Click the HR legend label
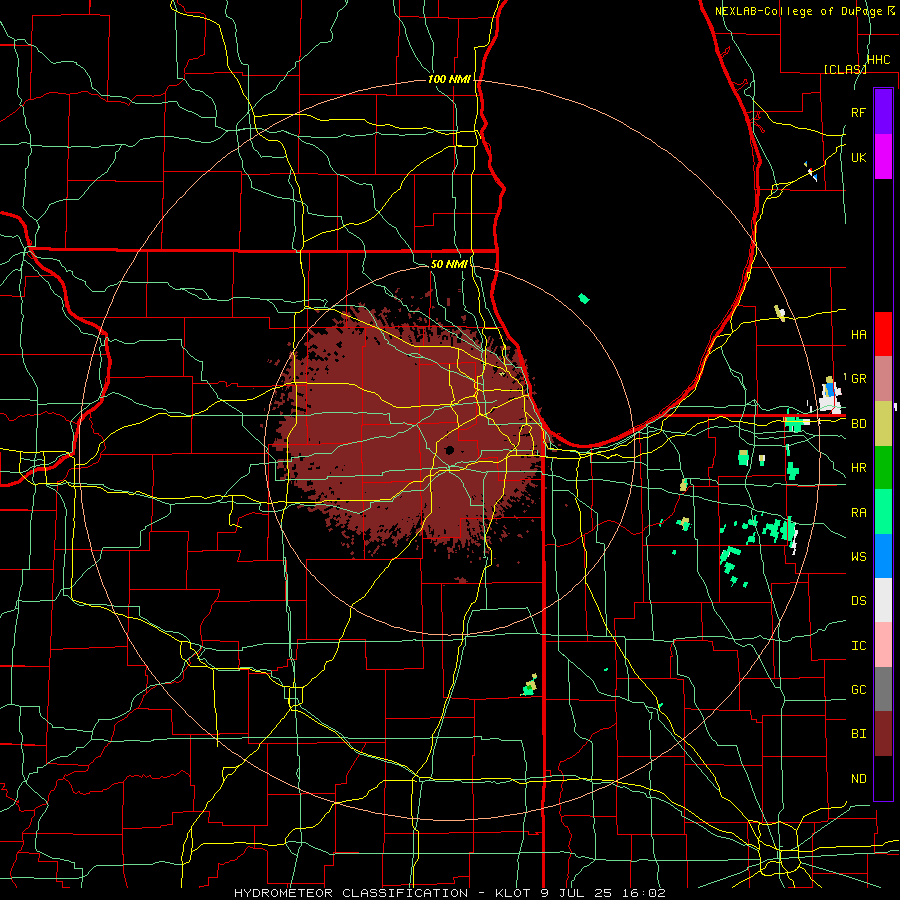Image resolution: width=900 pixels, height=900 pixels. [x=858, y=468]
